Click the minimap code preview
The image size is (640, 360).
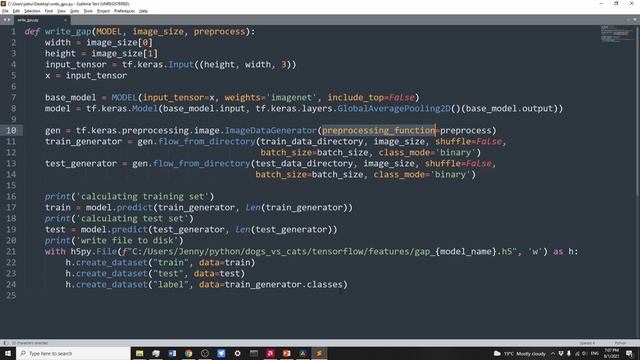tap(617, 34)
